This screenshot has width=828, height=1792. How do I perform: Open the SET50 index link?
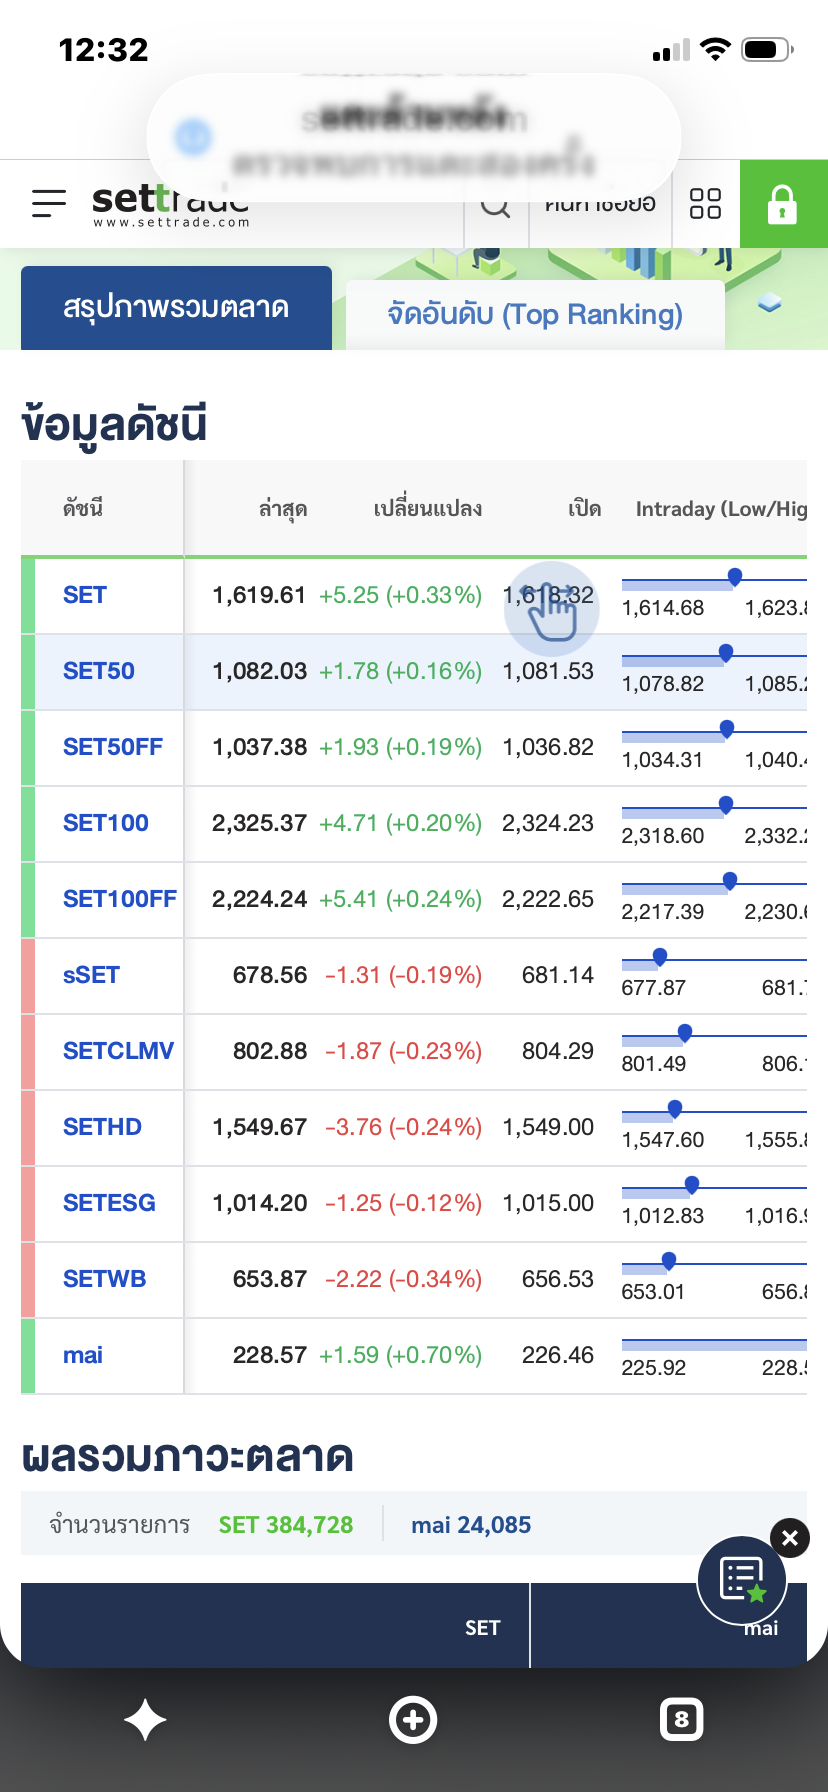pyautogui.click(x=99, y=671)
